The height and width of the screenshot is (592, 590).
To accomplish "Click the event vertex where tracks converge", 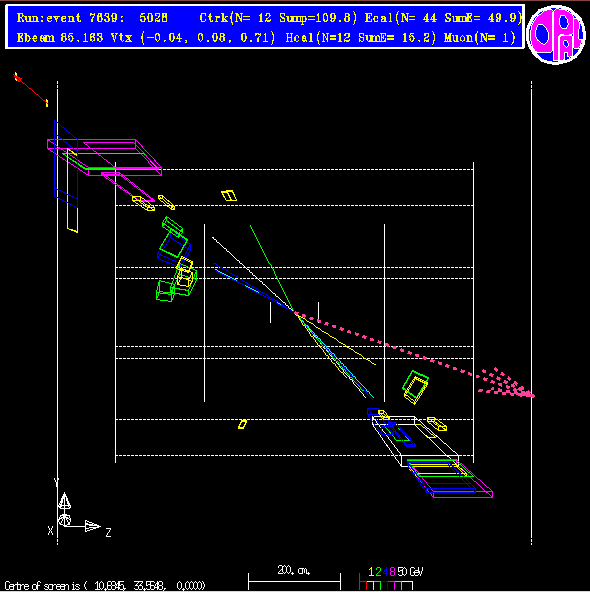I will point(294,311).
